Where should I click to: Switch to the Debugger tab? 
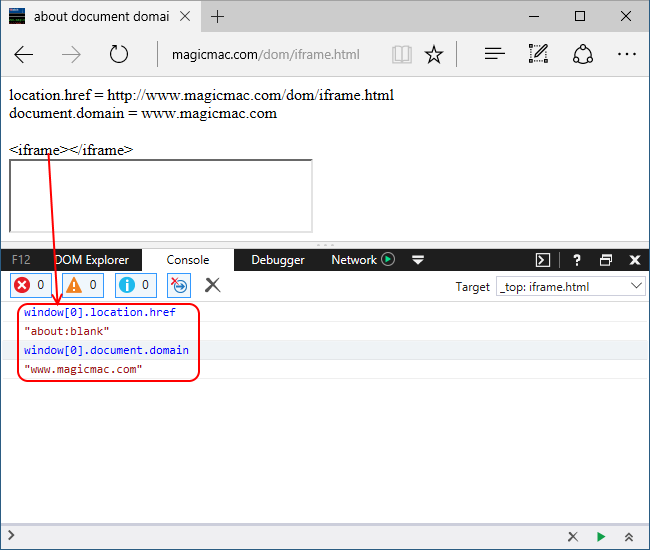point(278,260)
